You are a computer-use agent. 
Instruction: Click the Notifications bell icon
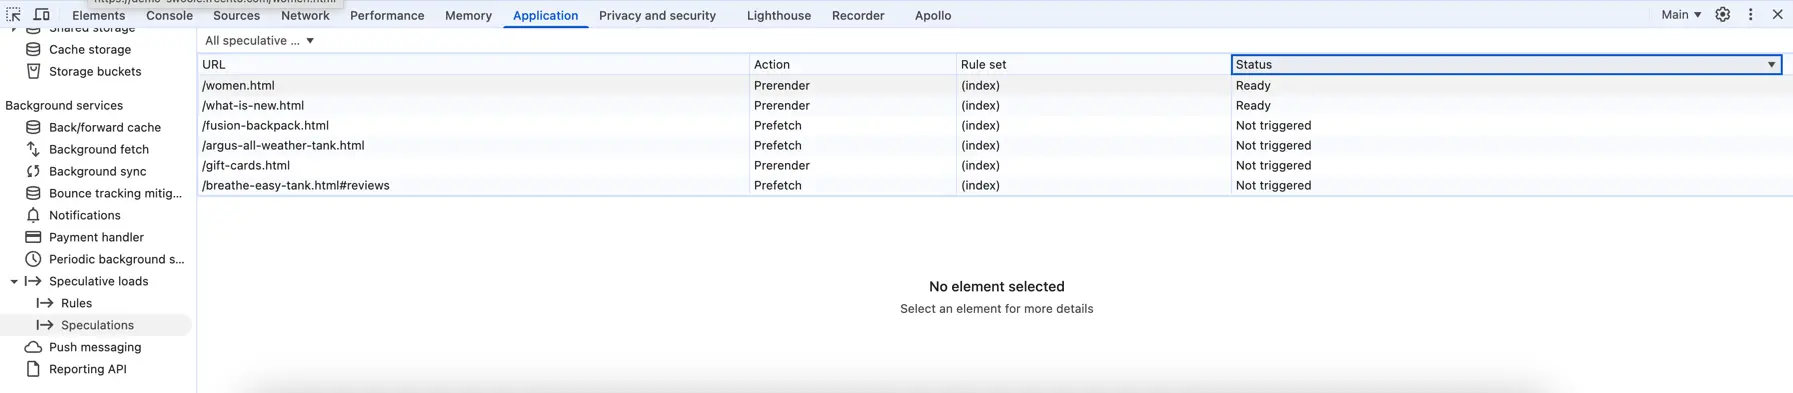(33, 215)
